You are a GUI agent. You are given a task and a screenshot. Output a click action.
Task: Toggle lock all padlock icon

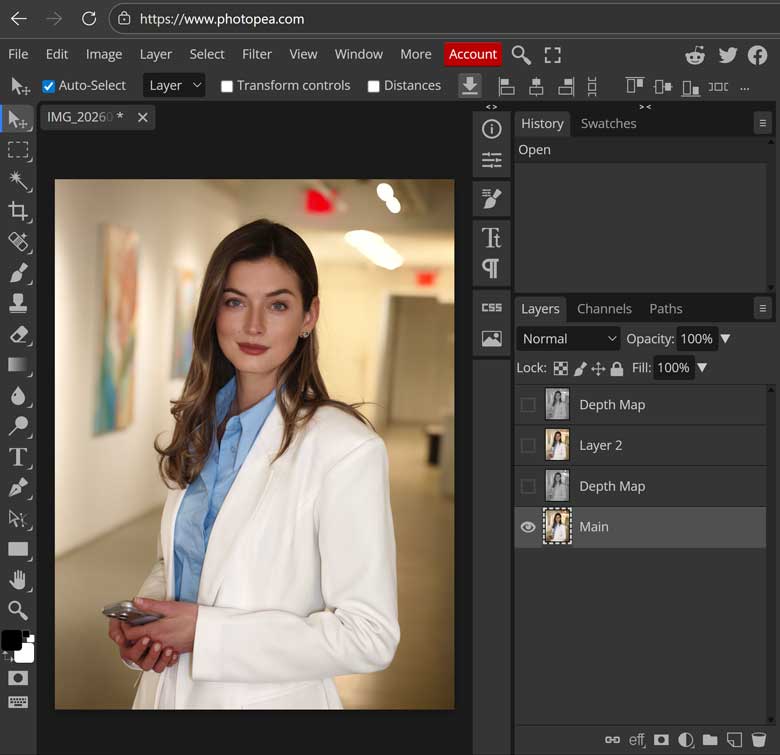[617, 368]
